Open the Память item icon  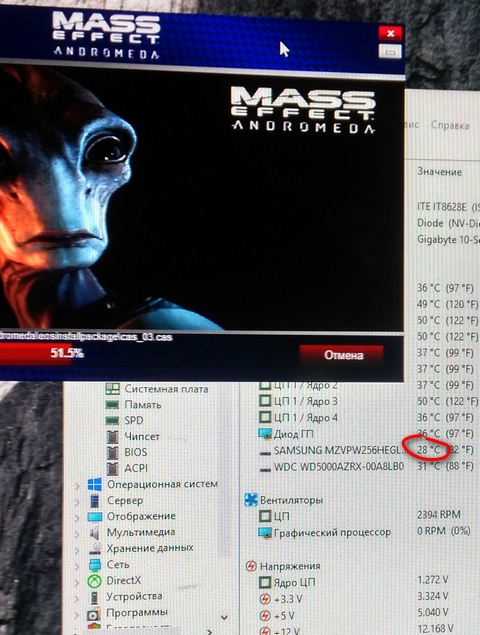point(112,405)
